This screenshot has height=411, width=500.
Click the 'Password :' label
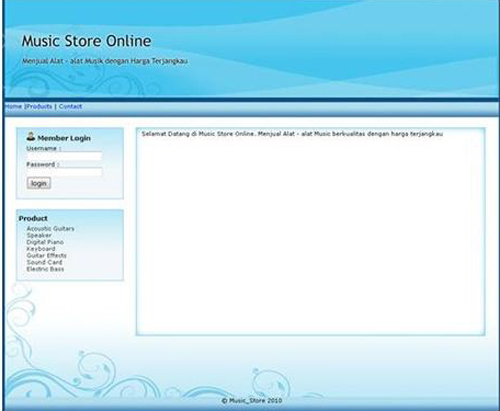[x=43, y=164]
